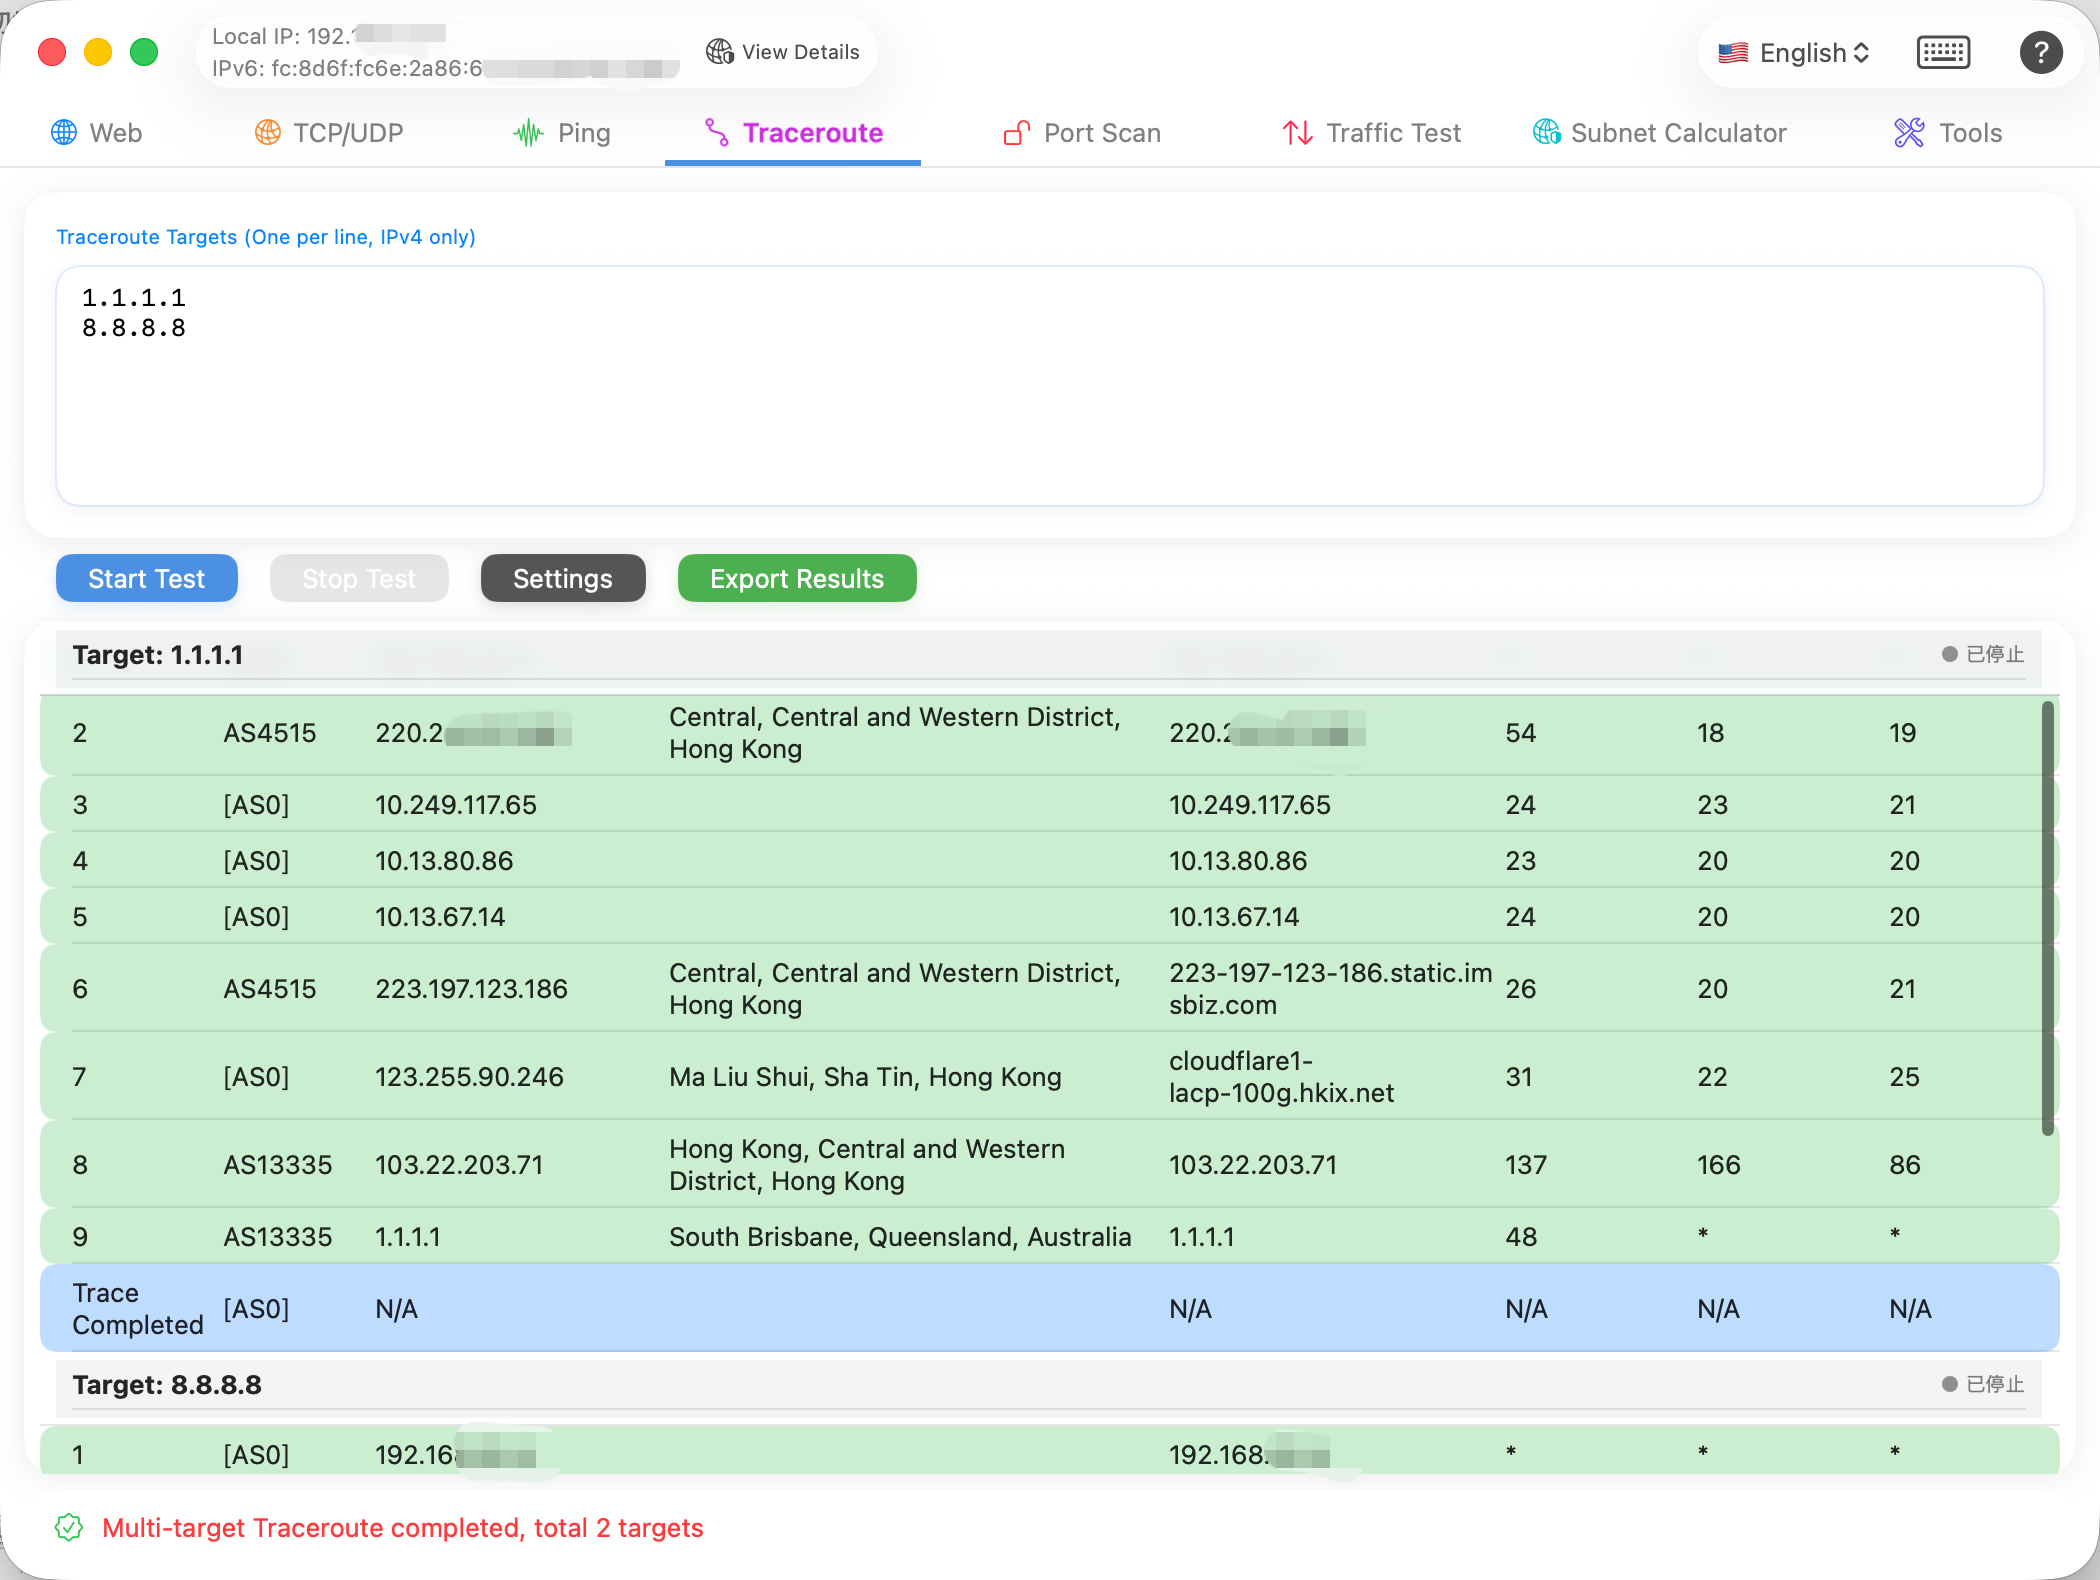Export Results using the green button
The image size is (2100, 1580).
797,578
